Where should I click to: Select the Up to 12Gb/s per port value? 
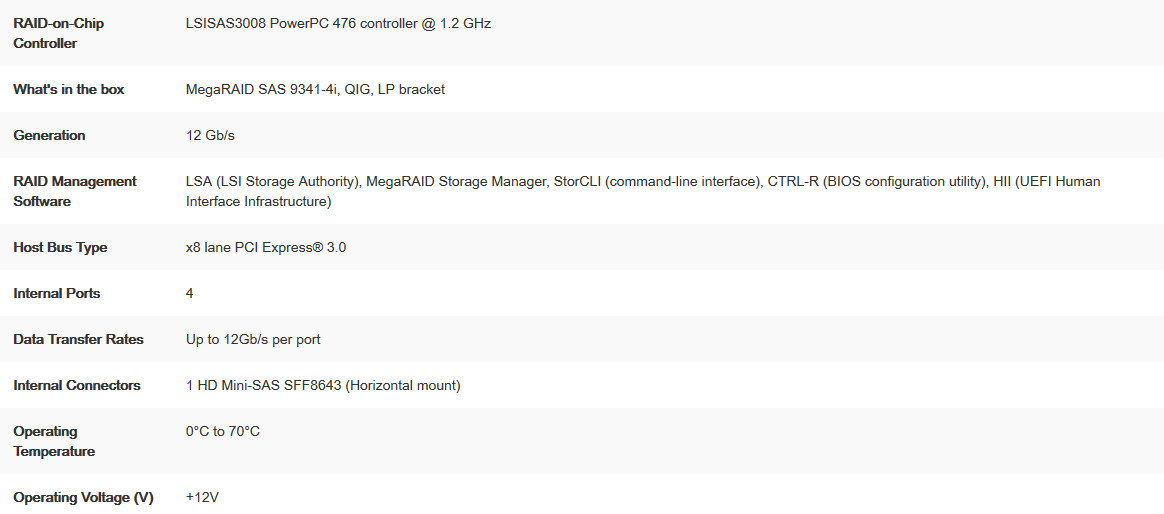click(x=253, y=339)
